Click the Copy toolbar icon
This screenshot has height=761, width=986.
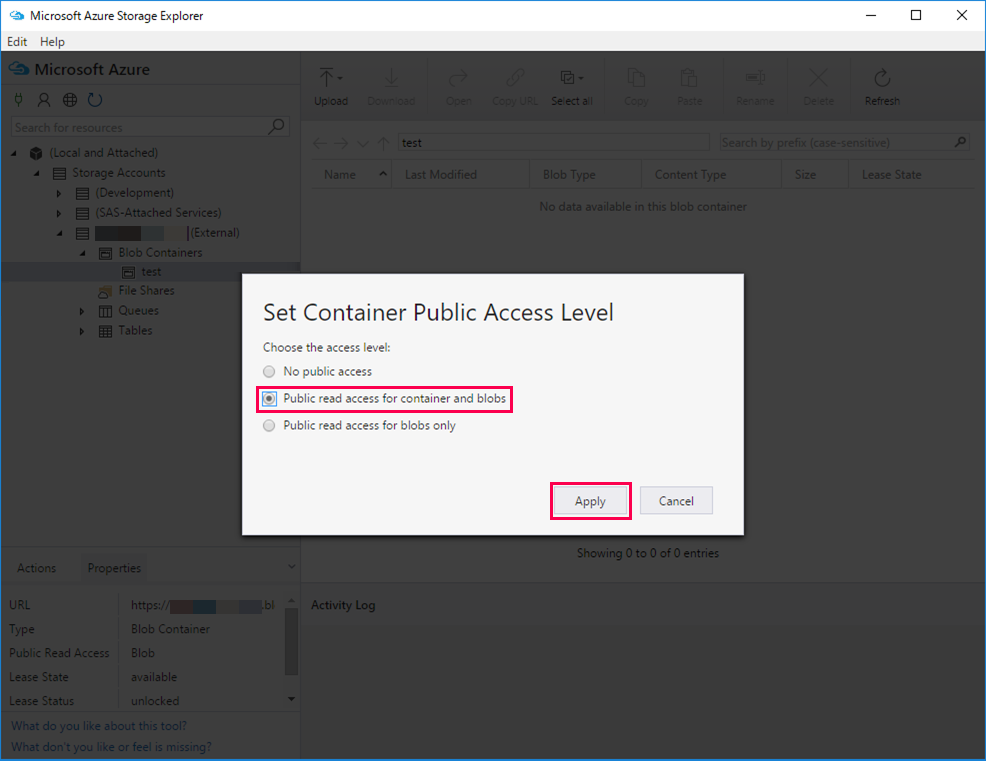pos(636,78)
